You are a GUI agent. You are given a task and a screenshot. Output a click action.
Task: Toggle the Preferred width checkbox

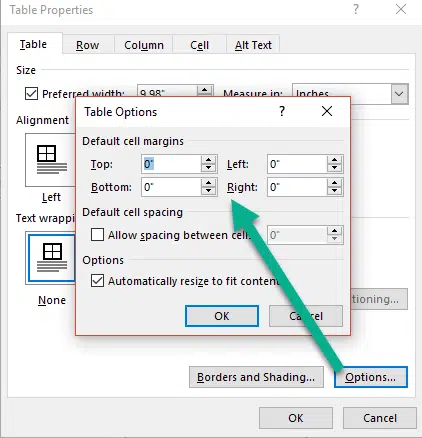(x=31, y=94)
